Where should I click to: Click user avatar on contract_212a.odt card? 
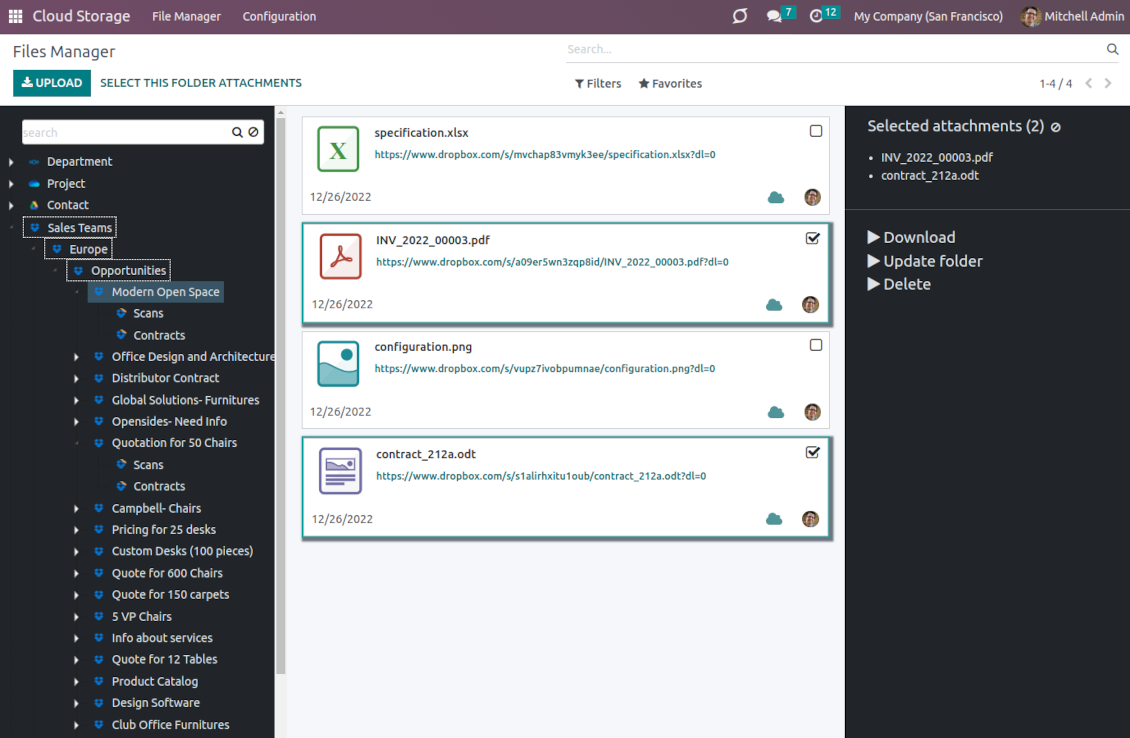click(811, 519)
